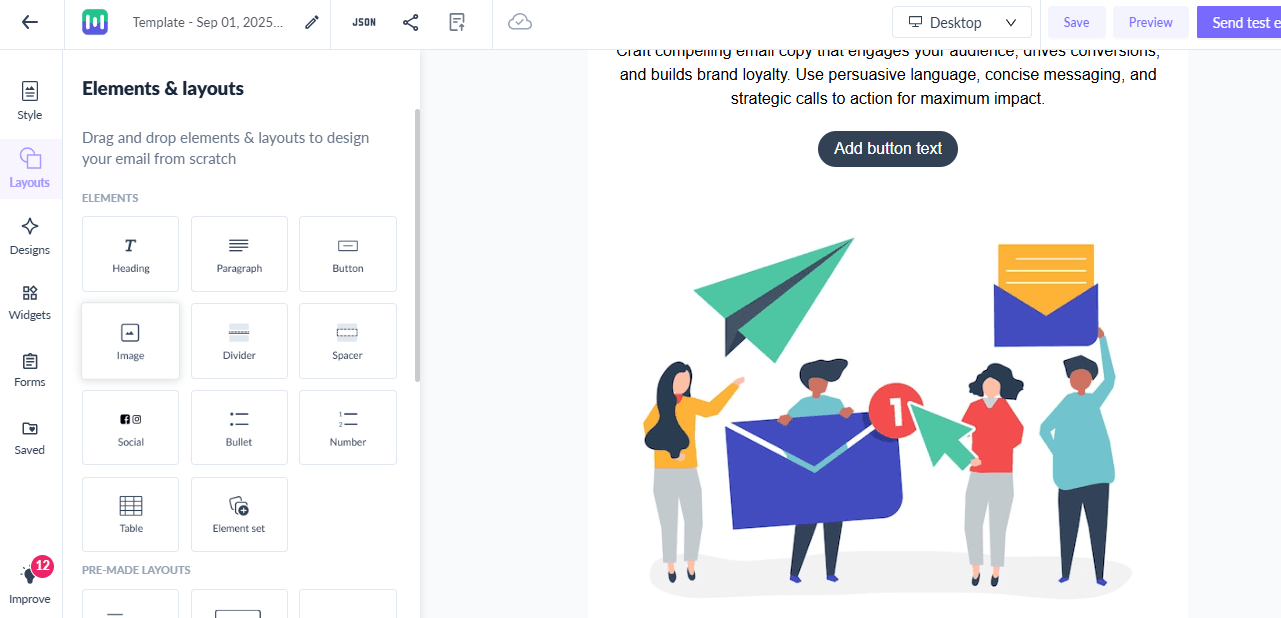Expand the Desktop view dropdown
The width and height of the screenshot is (1281, 618).
962,22
